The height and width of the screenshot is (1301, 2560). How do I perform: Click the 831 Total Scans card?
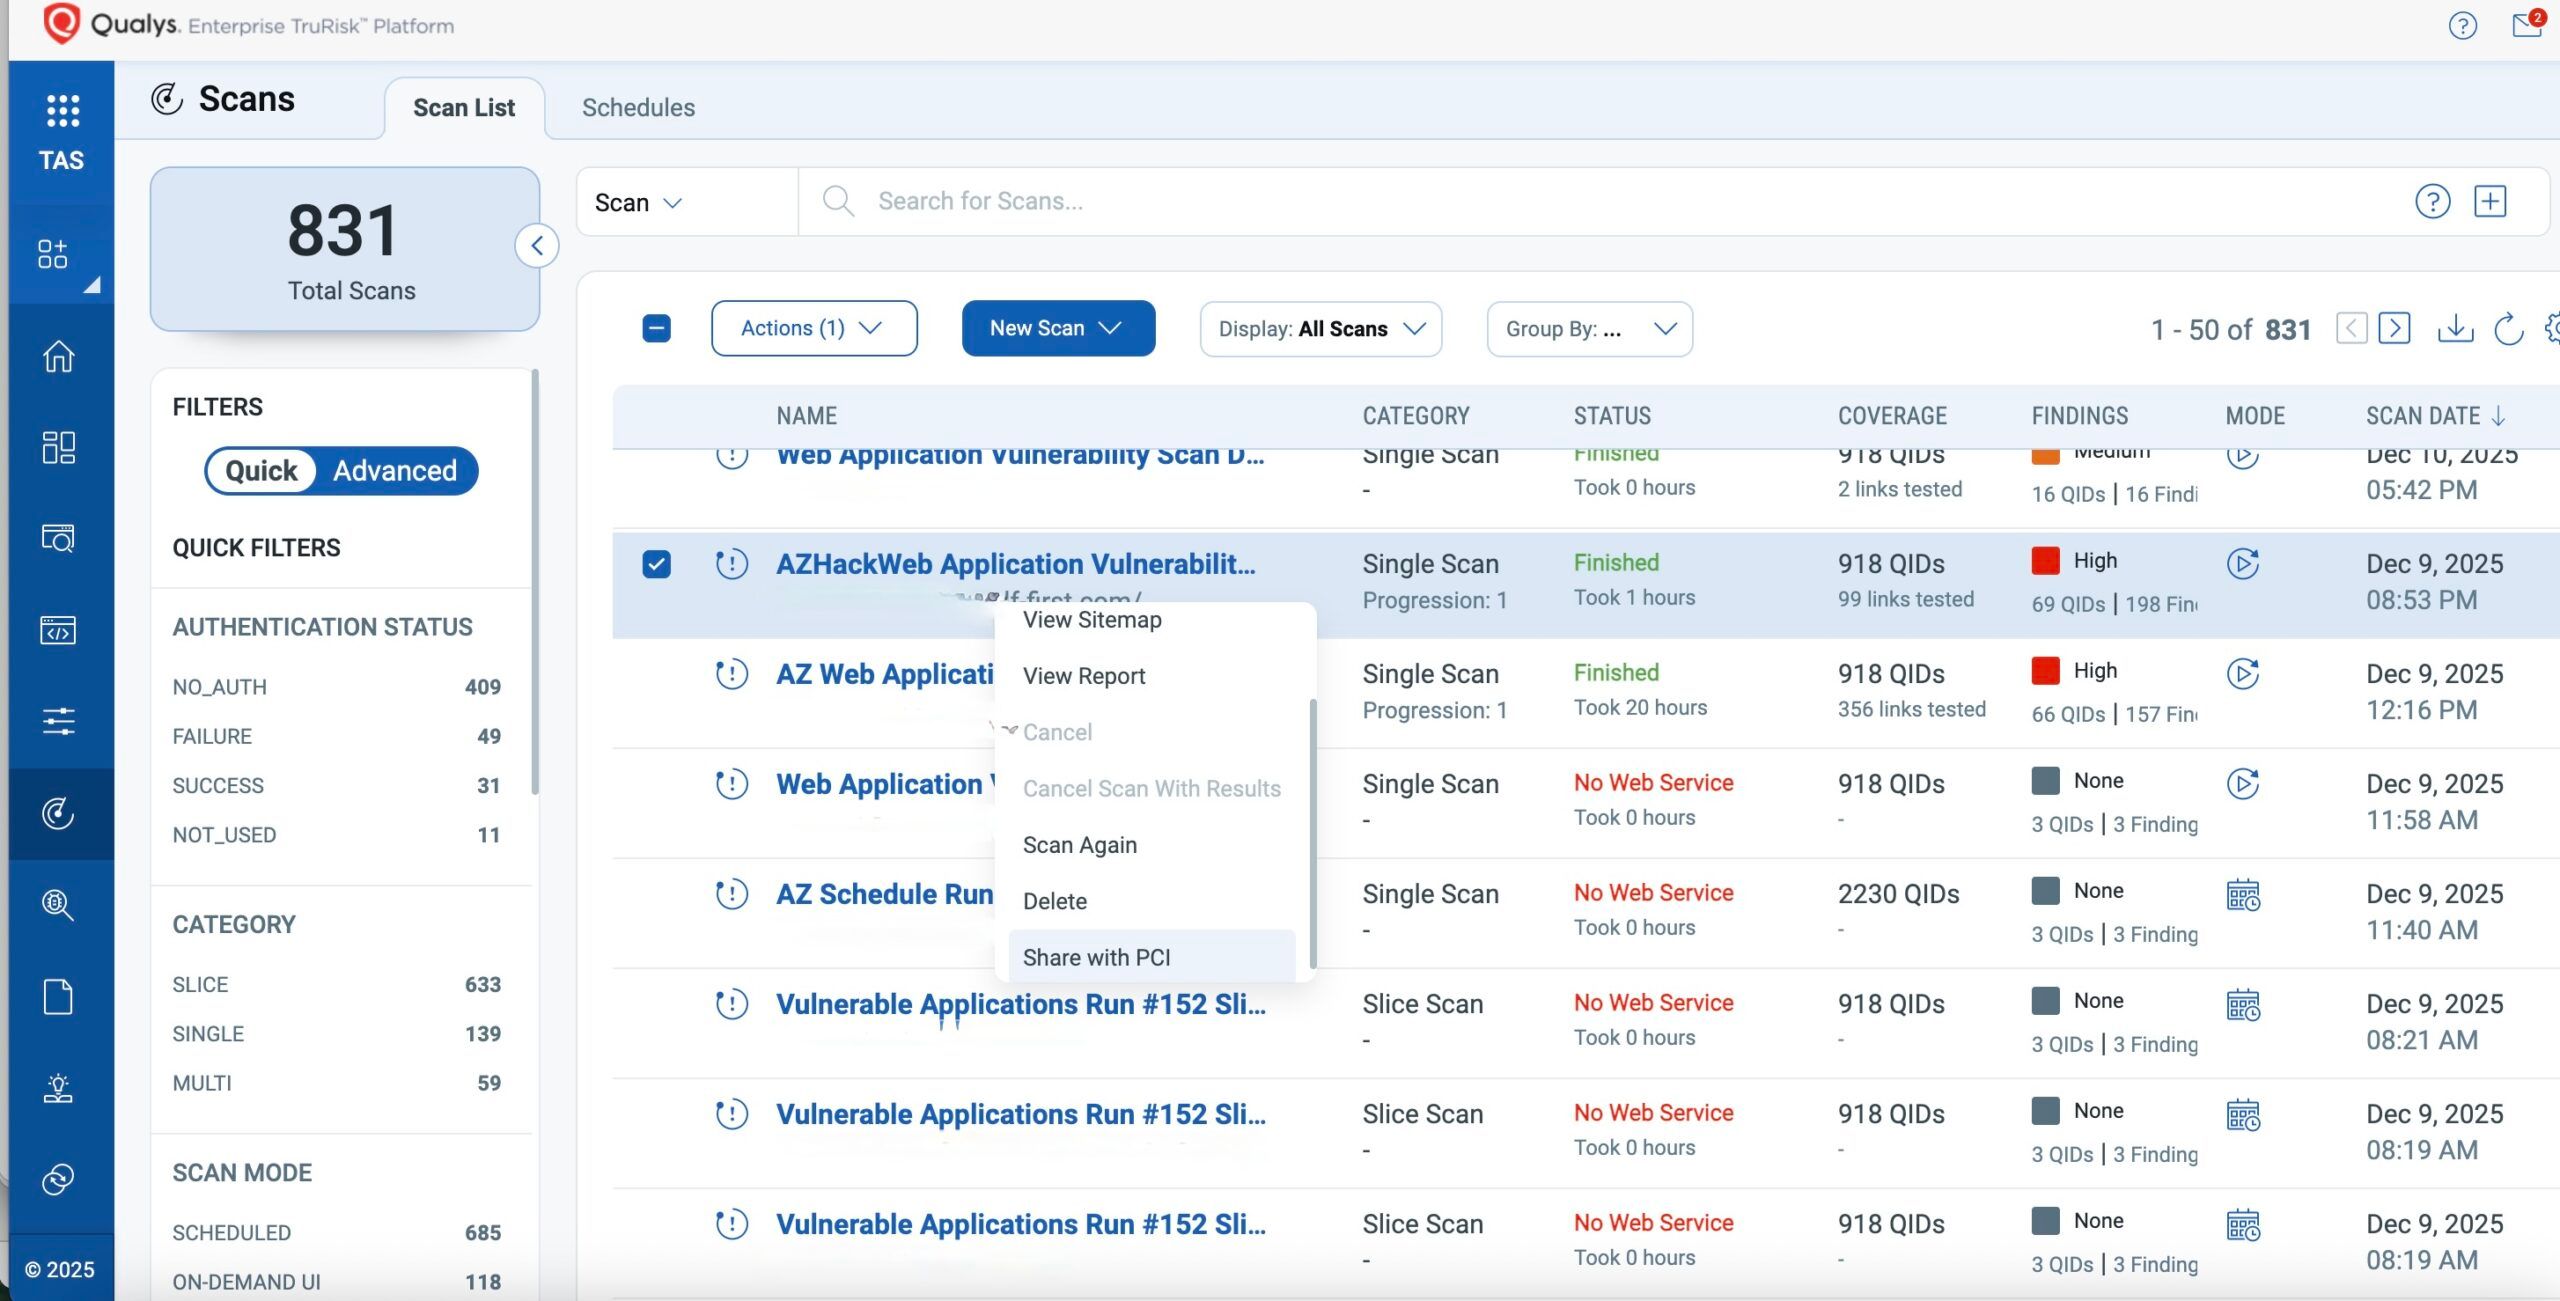coord(345,249)
